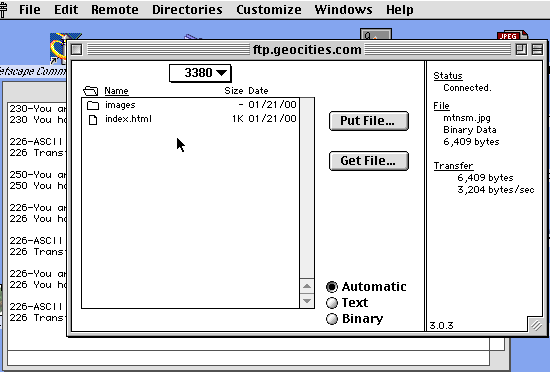The width and height of the screenshot is (550, 372).
Task: Open the Edit menu
Action: (x=66, y=9)
